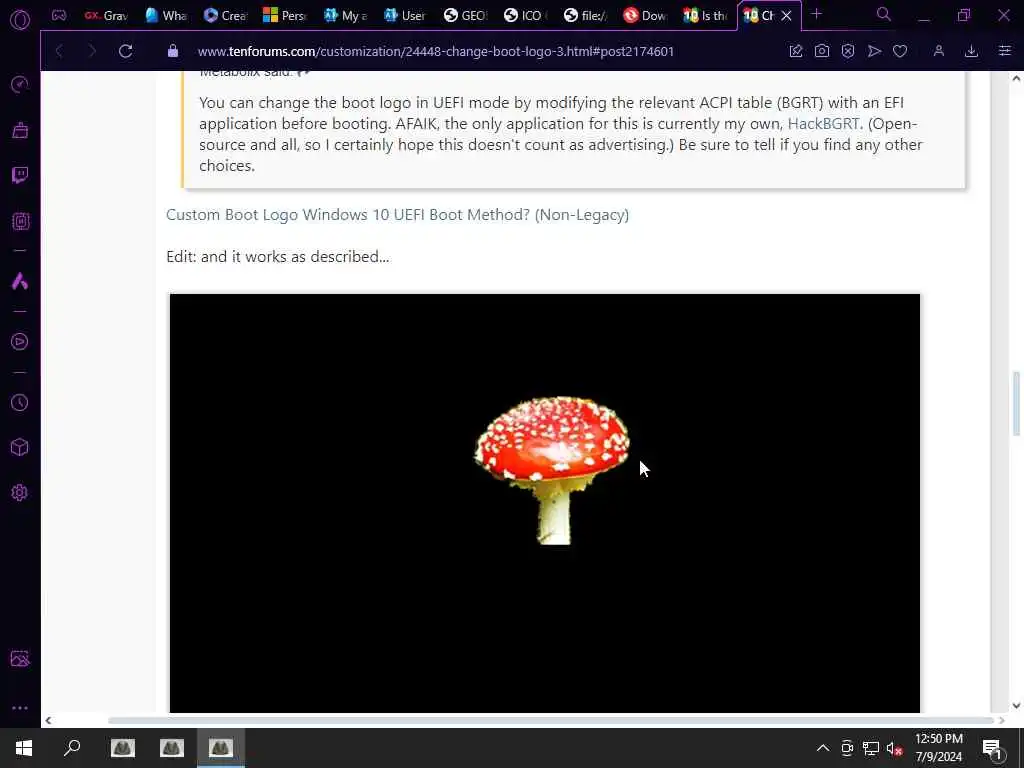Open the downloads icon in toolbar
The width and height of the screenshot is (1024, 768).
[971, 51]
